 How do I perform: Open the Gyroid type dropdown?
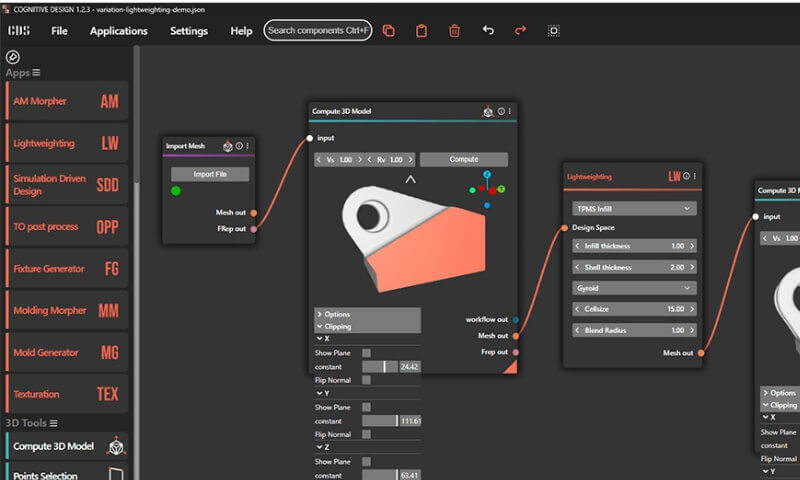tap(632, 287)
